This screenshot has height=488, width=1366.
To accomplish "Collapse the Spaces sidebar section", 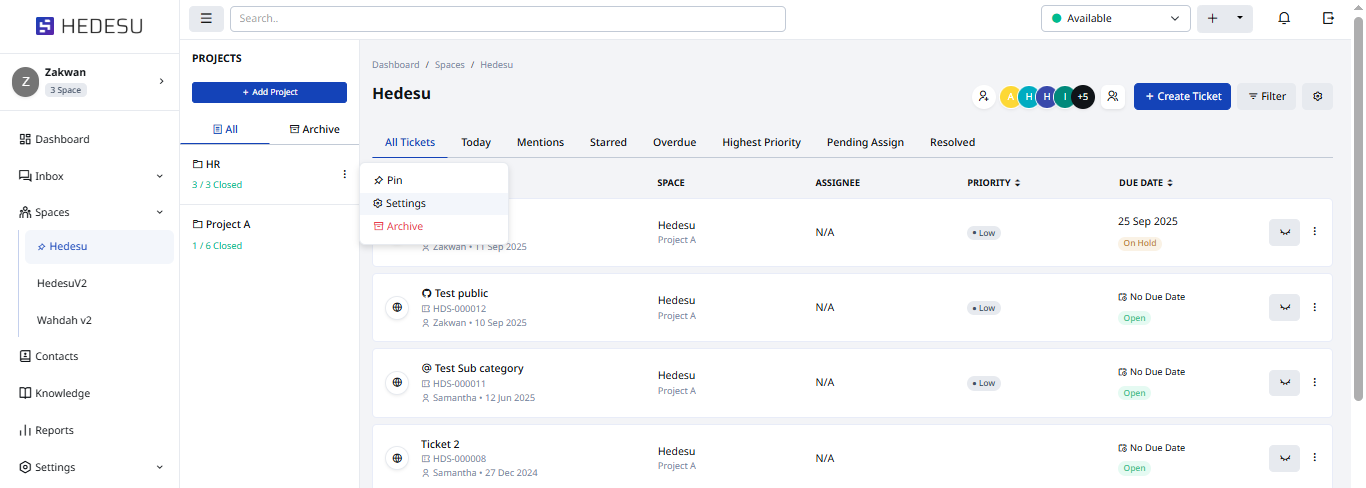I will pos(160,212).
